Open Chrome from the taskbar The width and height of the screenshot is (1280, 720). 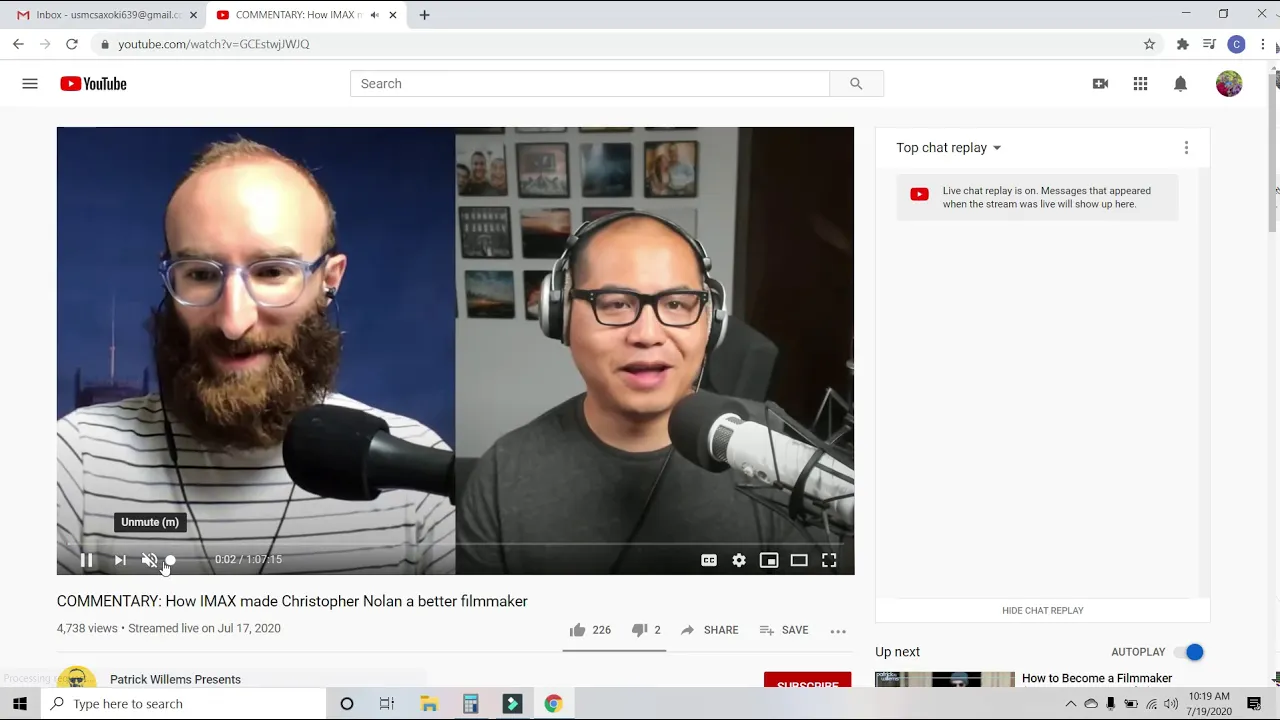click(553, 704)
